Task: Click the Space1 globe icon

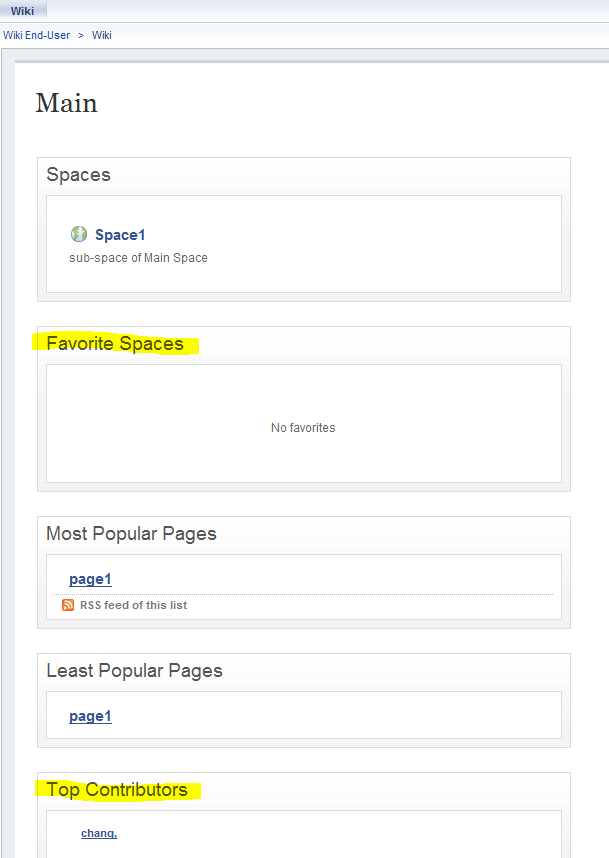Action: point(79,234)
